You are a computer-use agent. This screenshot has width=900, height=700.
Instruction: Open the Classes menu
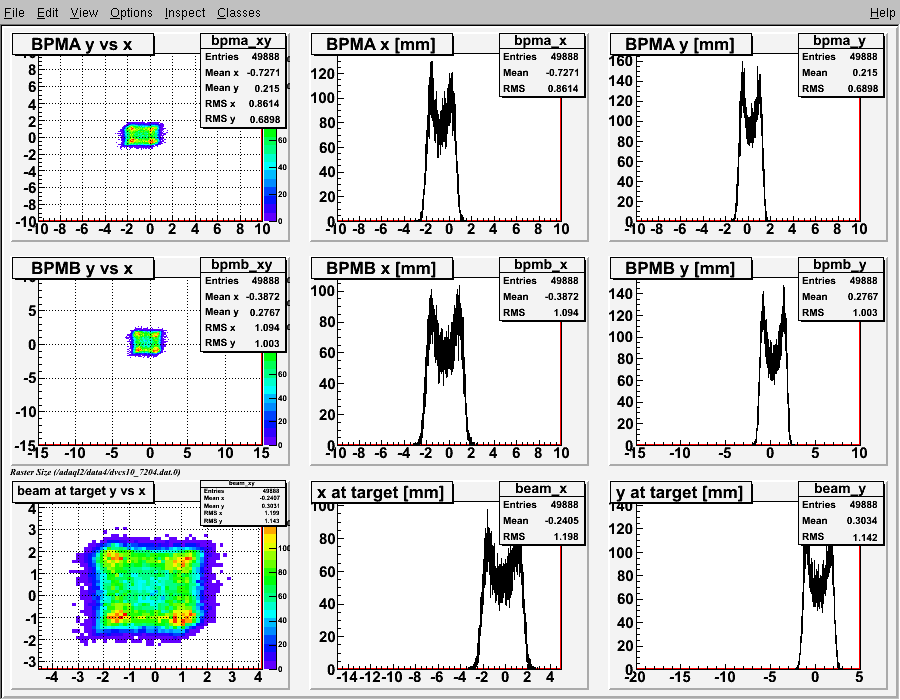pos(239,13)
